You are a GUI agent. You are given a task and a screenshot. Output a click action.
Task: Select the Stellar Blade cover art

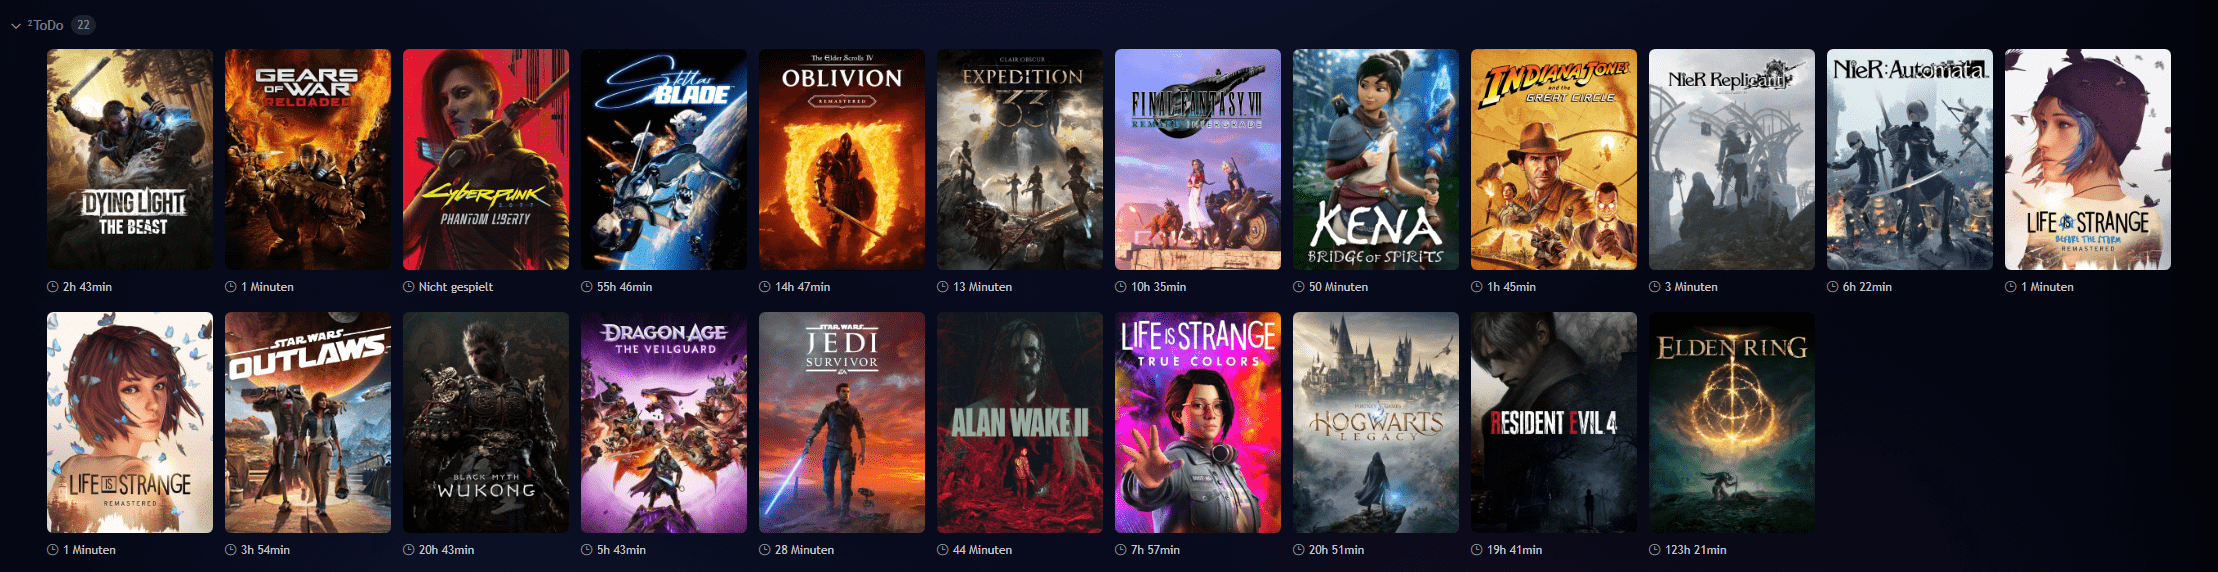(x=664, y=159)
